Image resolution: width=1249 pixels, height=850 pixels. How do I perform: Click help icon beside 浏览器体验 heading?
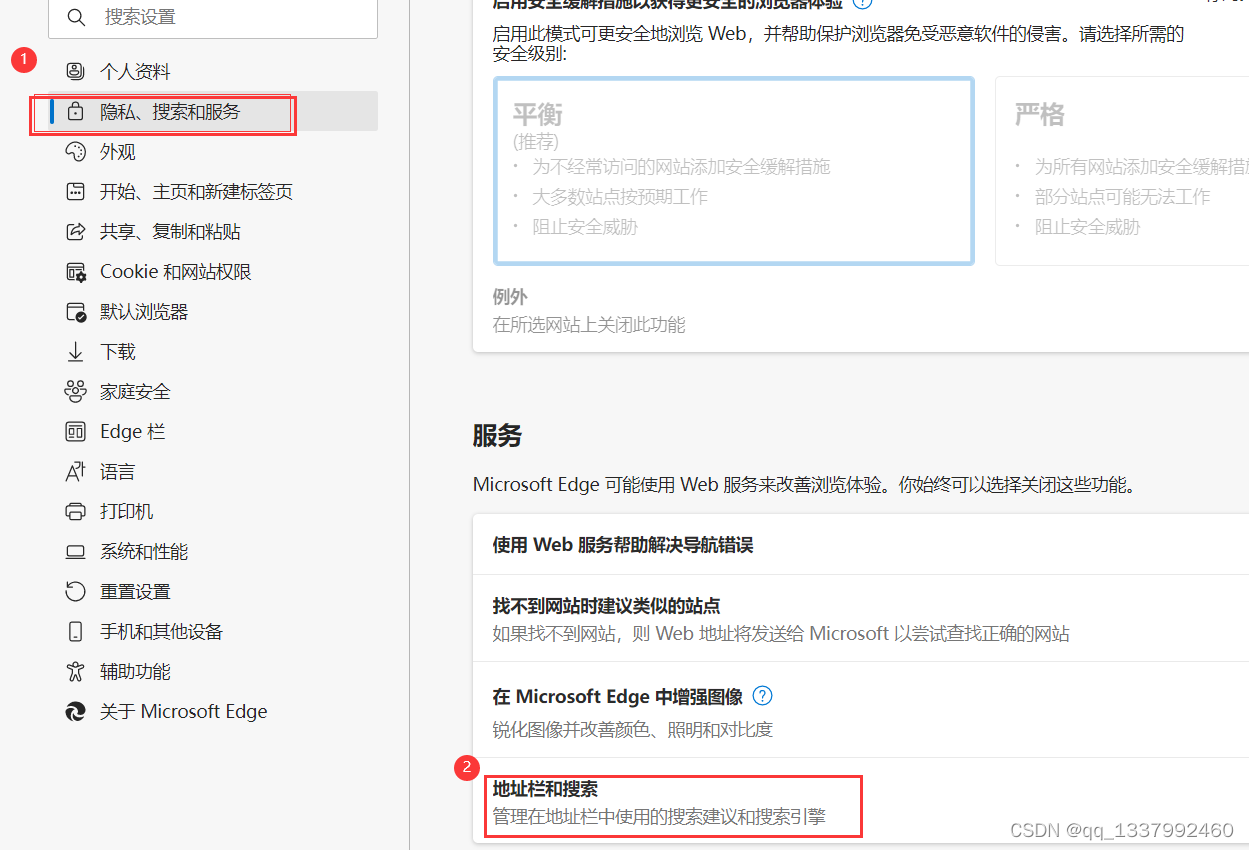[x=861, y=3]
